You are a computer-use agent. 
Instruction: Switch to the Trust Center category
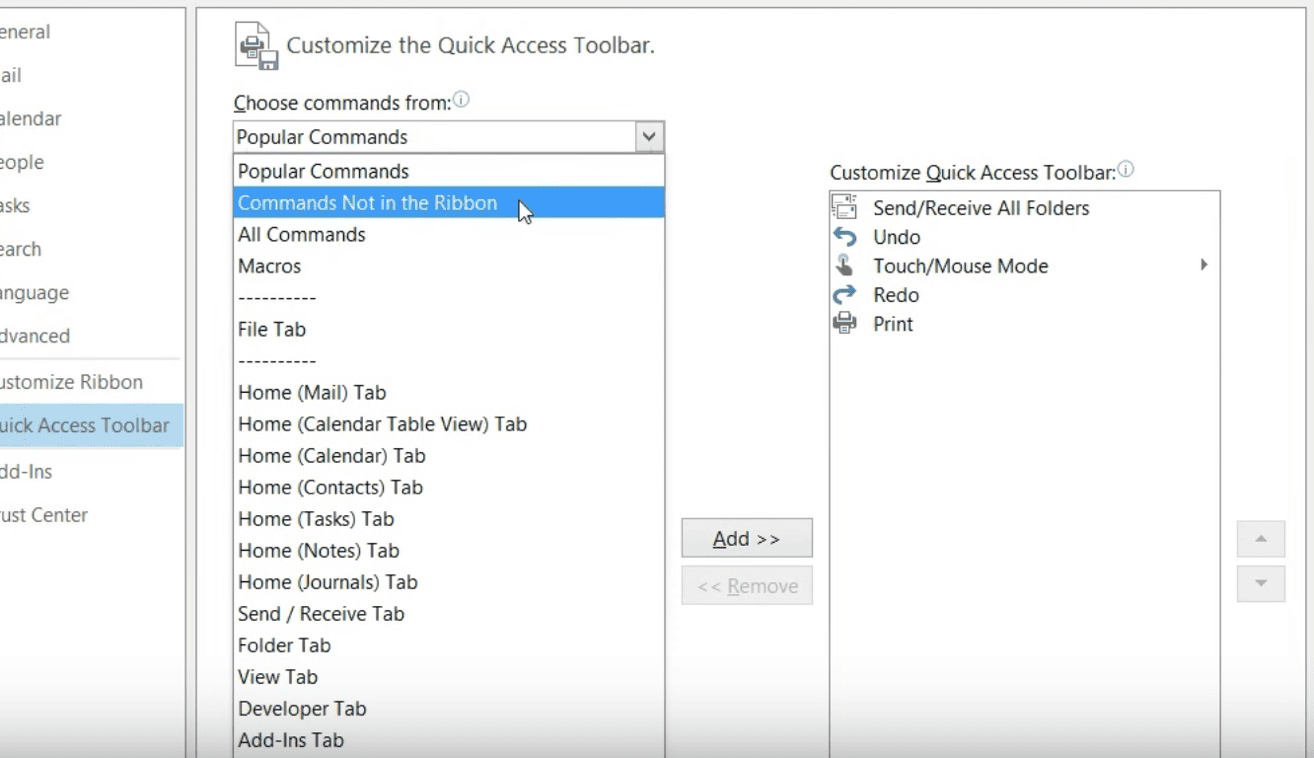(x=46, y=515)
